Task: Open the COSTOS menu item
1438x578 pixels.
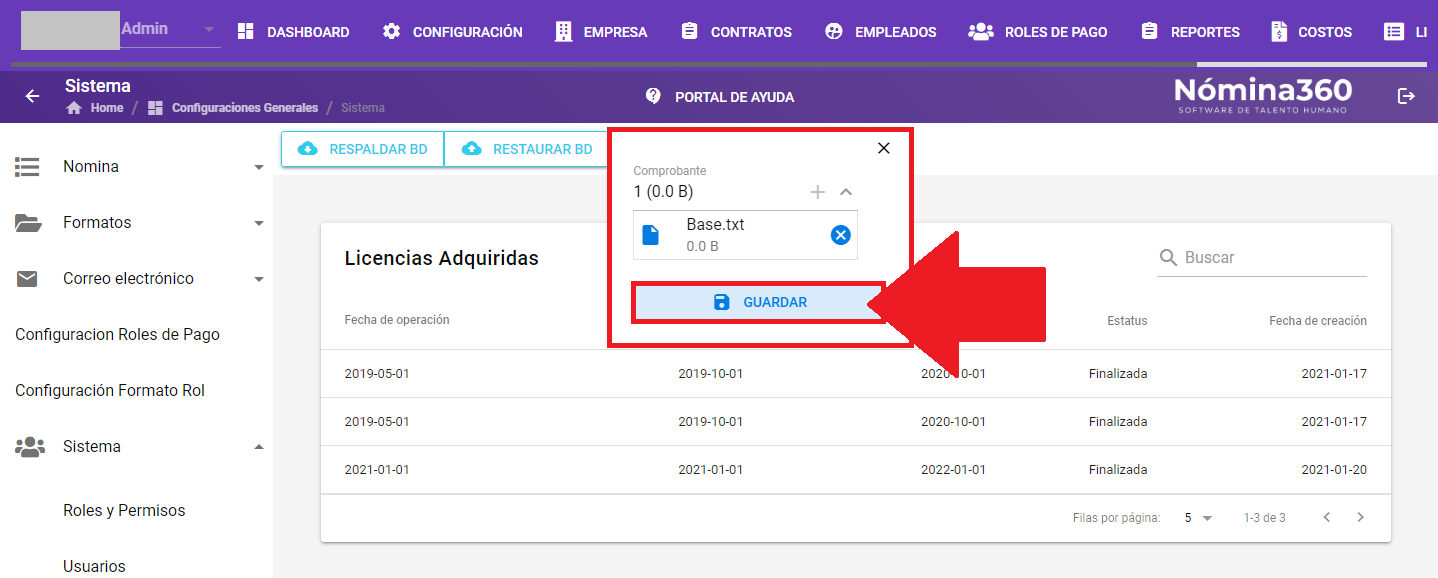Action: tap(1311, 32)
